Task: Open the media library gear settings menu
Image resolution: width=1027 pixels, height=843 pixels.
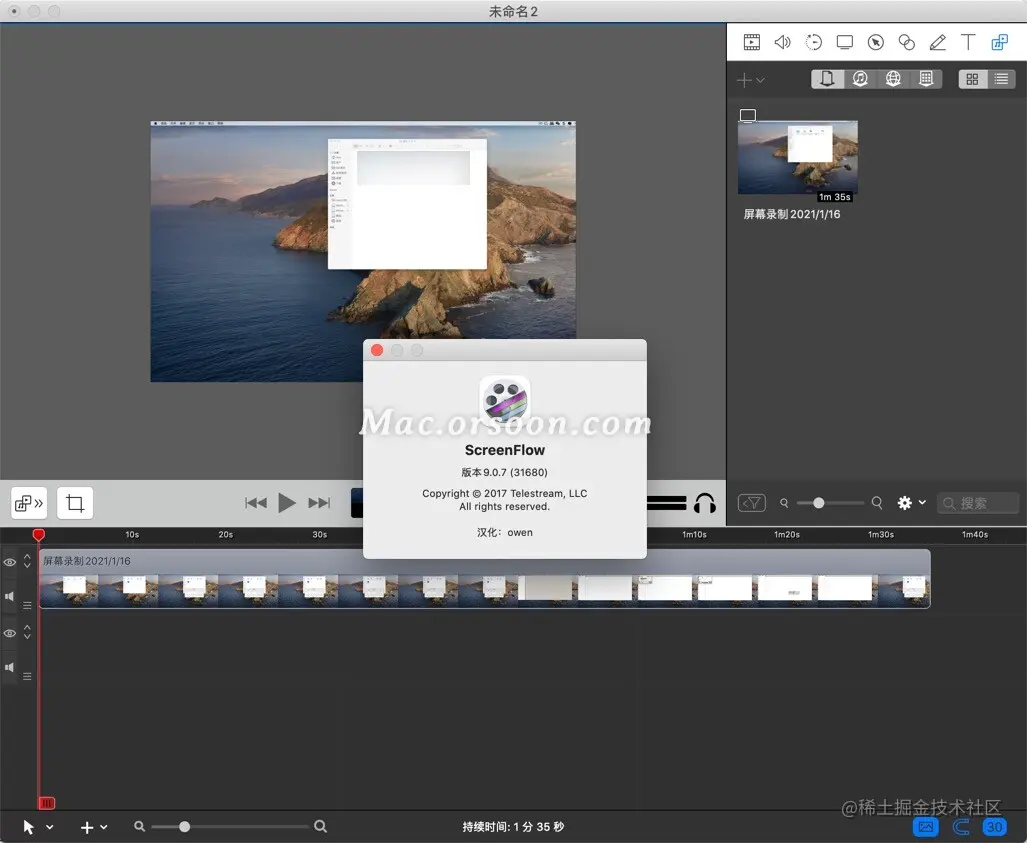Action: click(912, 503)
